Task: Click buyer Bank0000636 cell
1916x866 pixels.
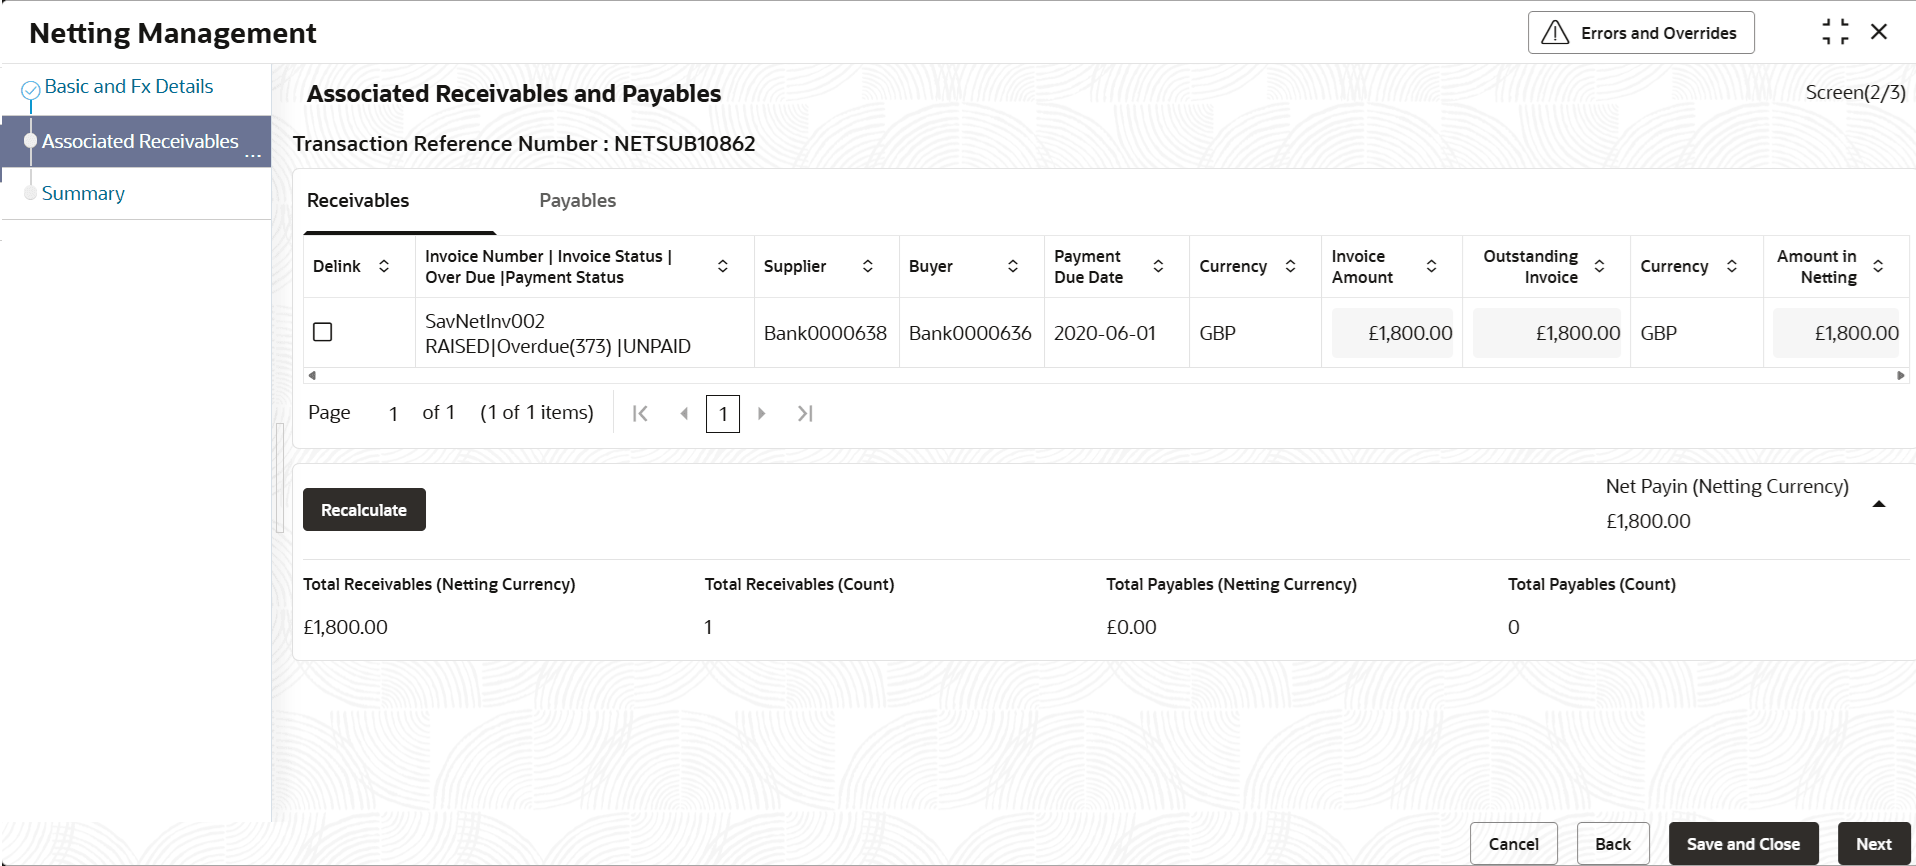Action: (970, 334)
